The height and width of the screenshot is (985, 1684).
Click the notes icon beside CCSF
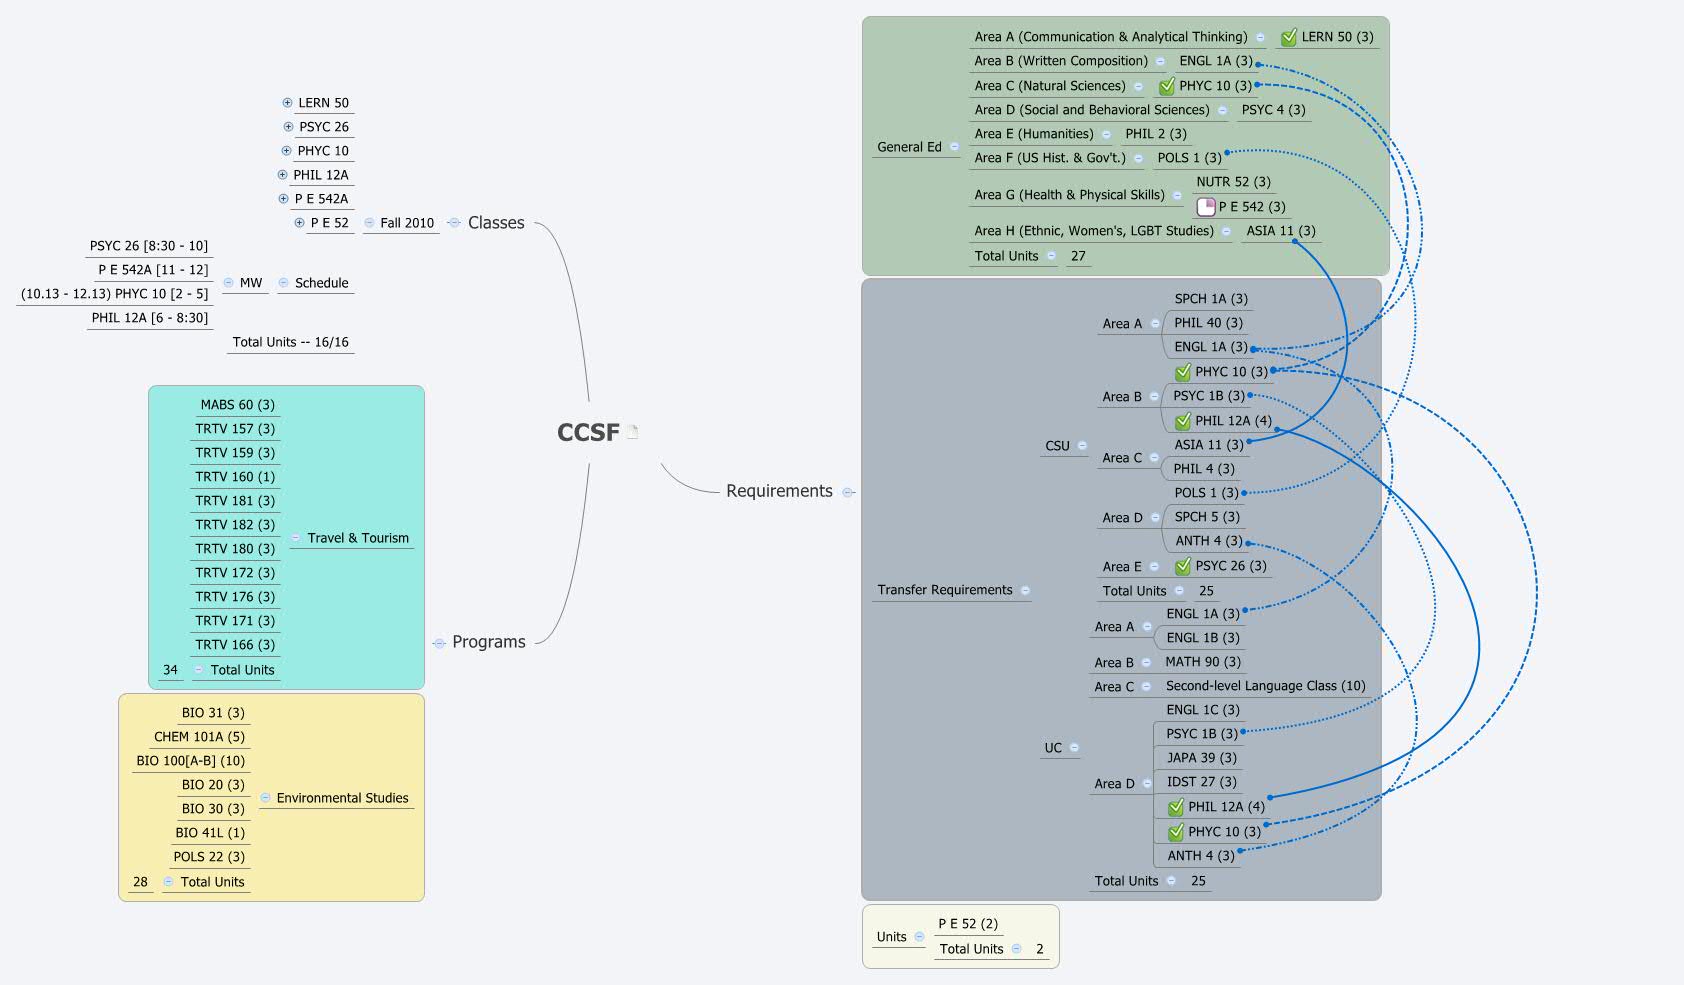[x=632, y=432]
